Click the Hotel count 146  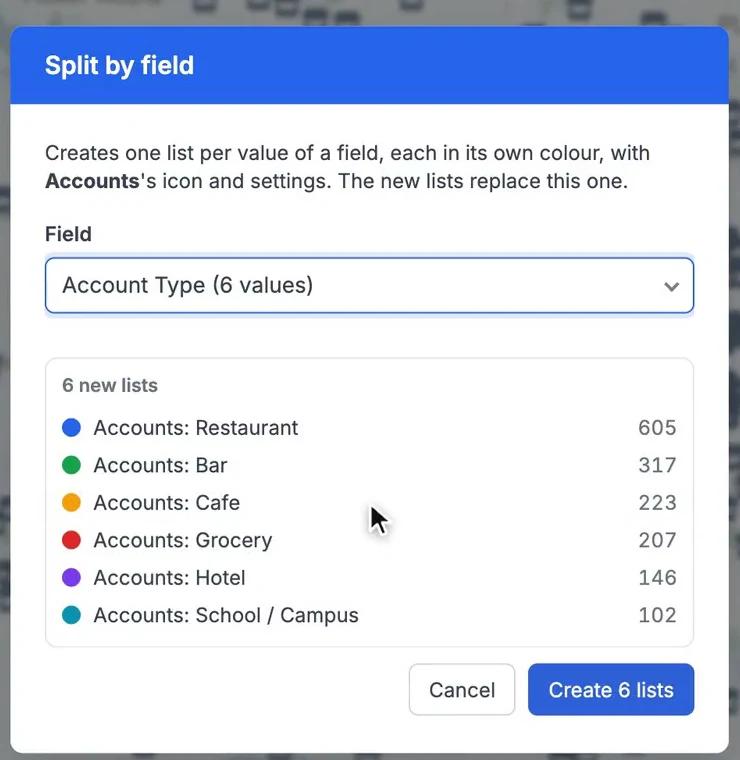[657, 578]
